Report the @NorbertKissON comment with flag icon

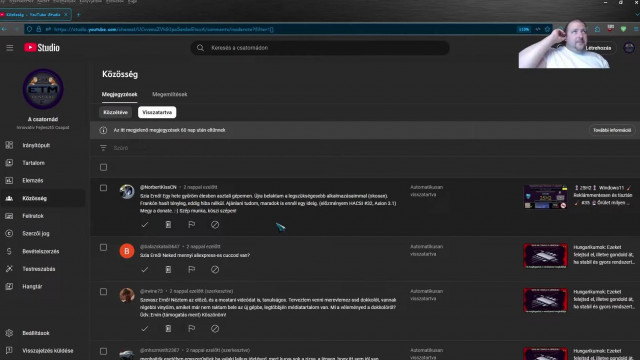191,225
